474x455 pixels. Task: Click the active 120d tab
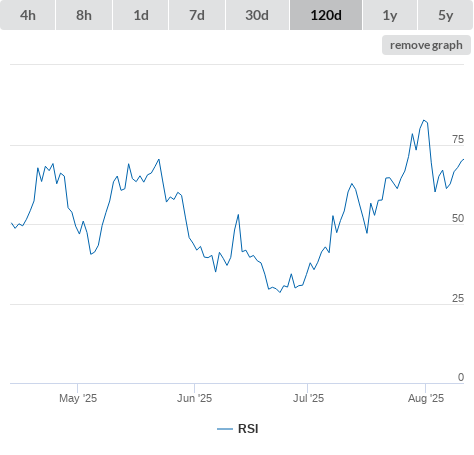pos(326,15)
